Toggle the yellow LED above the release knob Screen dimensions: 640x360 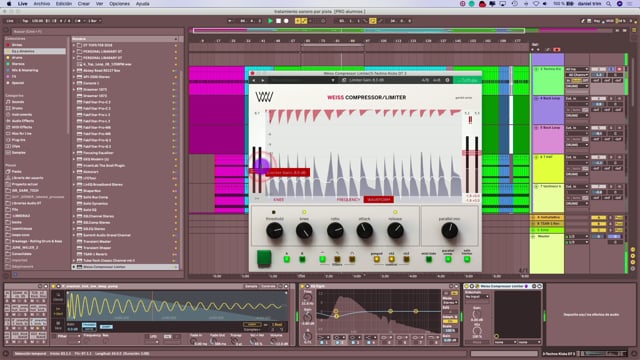(x=395, y=212)
